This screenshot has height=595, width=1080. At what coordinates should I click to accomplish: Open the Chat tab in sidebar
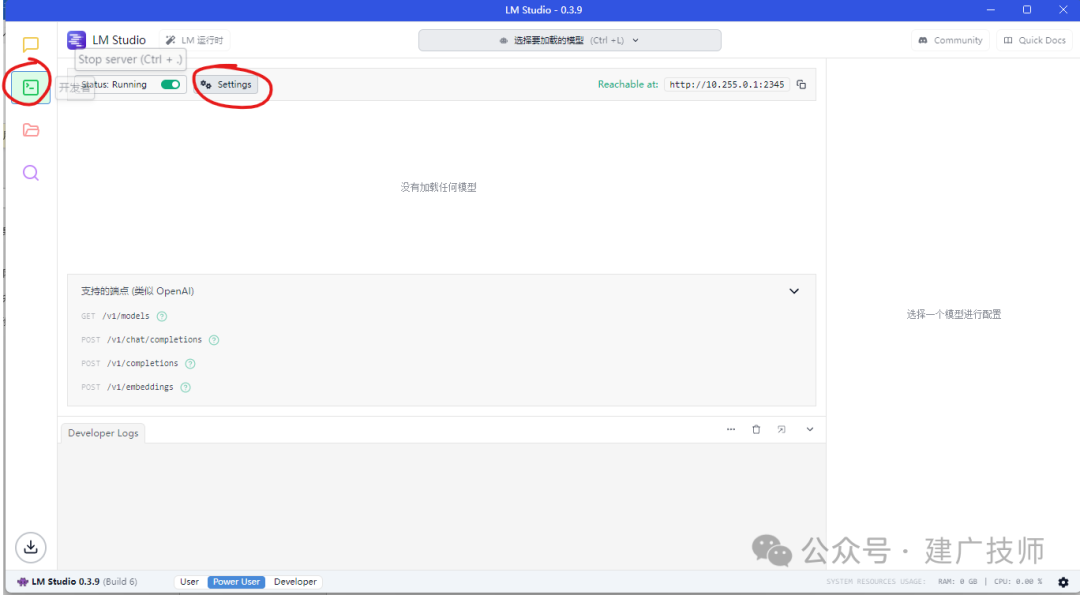click(30, 45)
